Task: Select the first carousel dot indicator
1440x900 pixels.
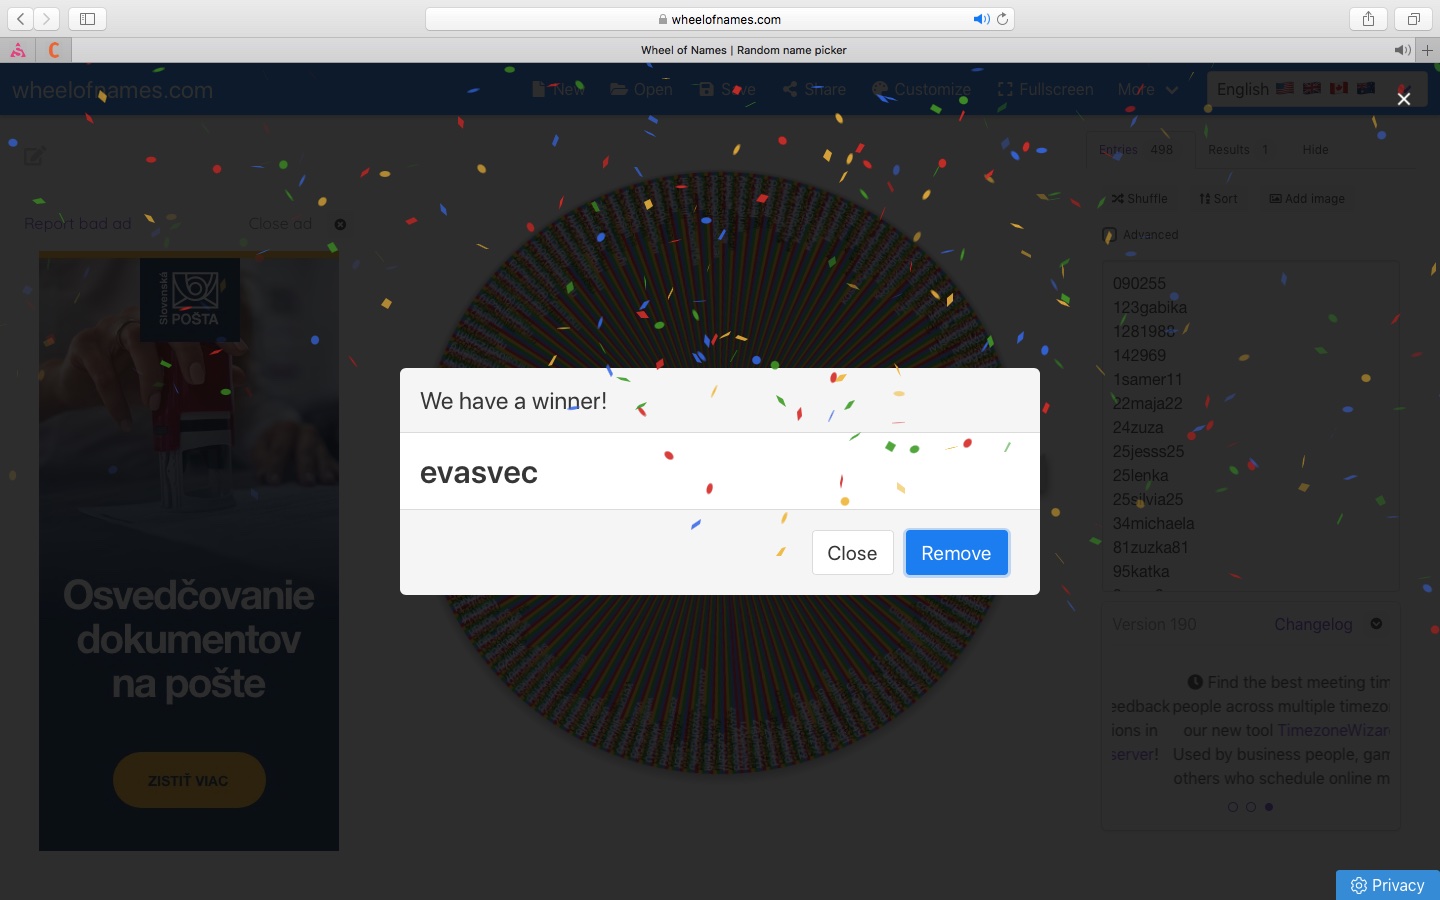Action: tap(1232, 807)
